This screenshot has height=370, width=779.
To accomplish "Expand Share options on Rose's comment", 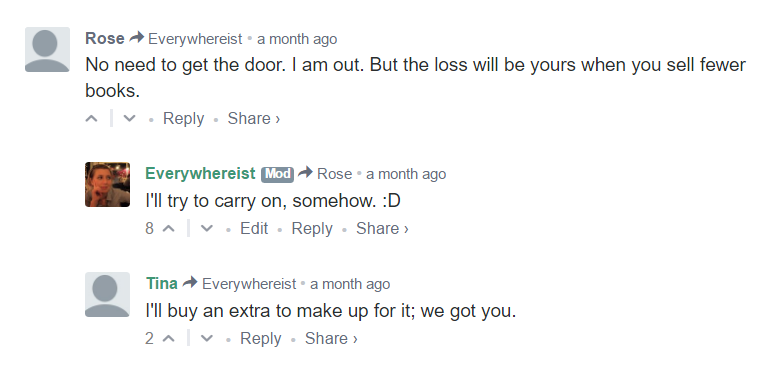I will [254, 119].
